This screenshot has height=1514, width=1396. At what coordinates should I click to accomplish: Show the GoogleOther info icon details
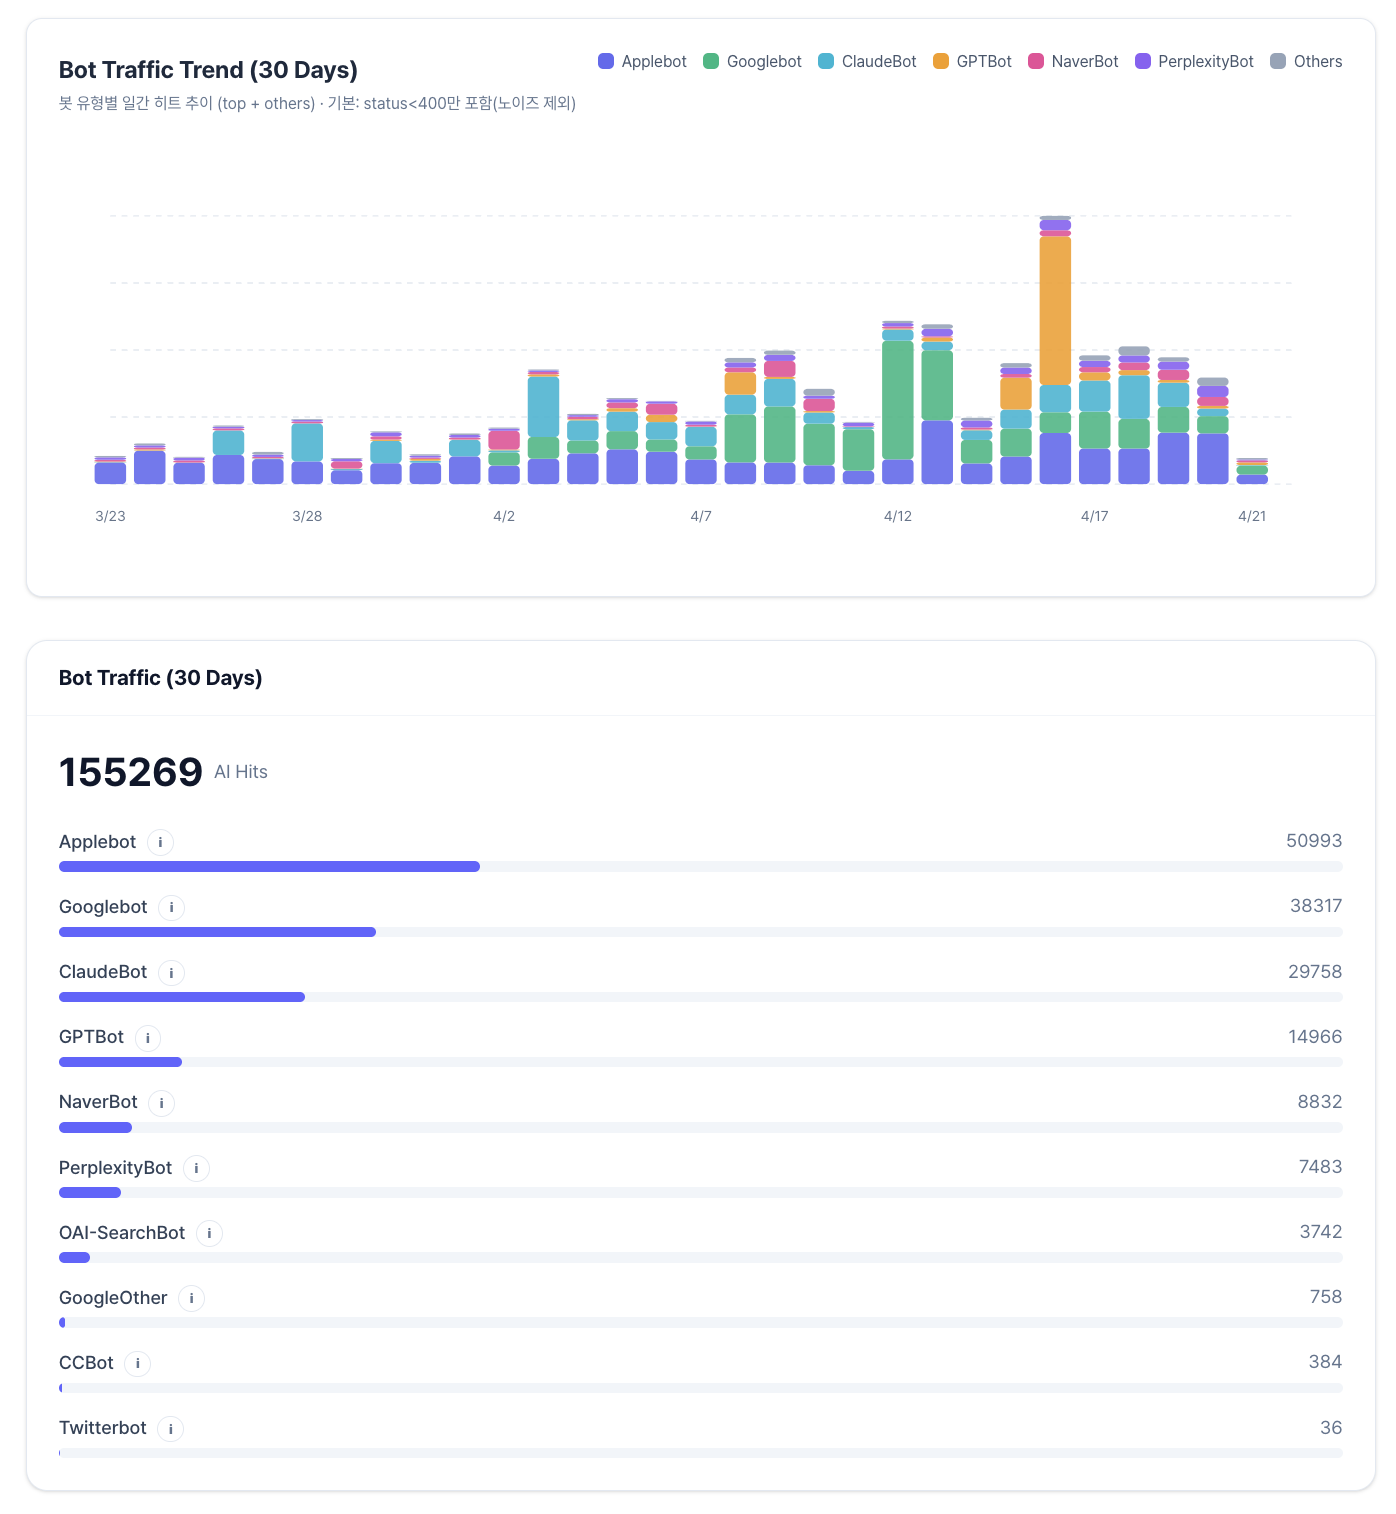[x=191, y=1298]
